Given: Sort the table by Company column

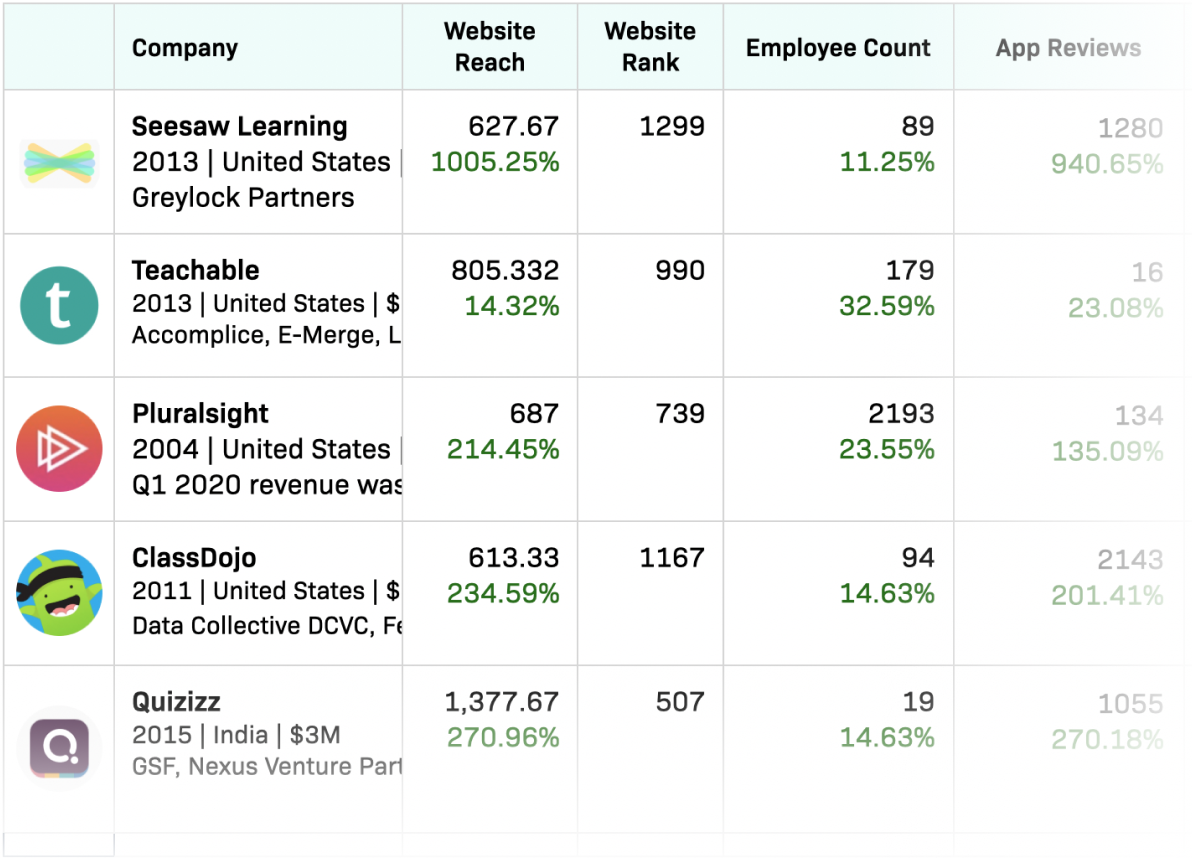Looking at the screenshot, I should pyautogui.click(x=184, y=46).
